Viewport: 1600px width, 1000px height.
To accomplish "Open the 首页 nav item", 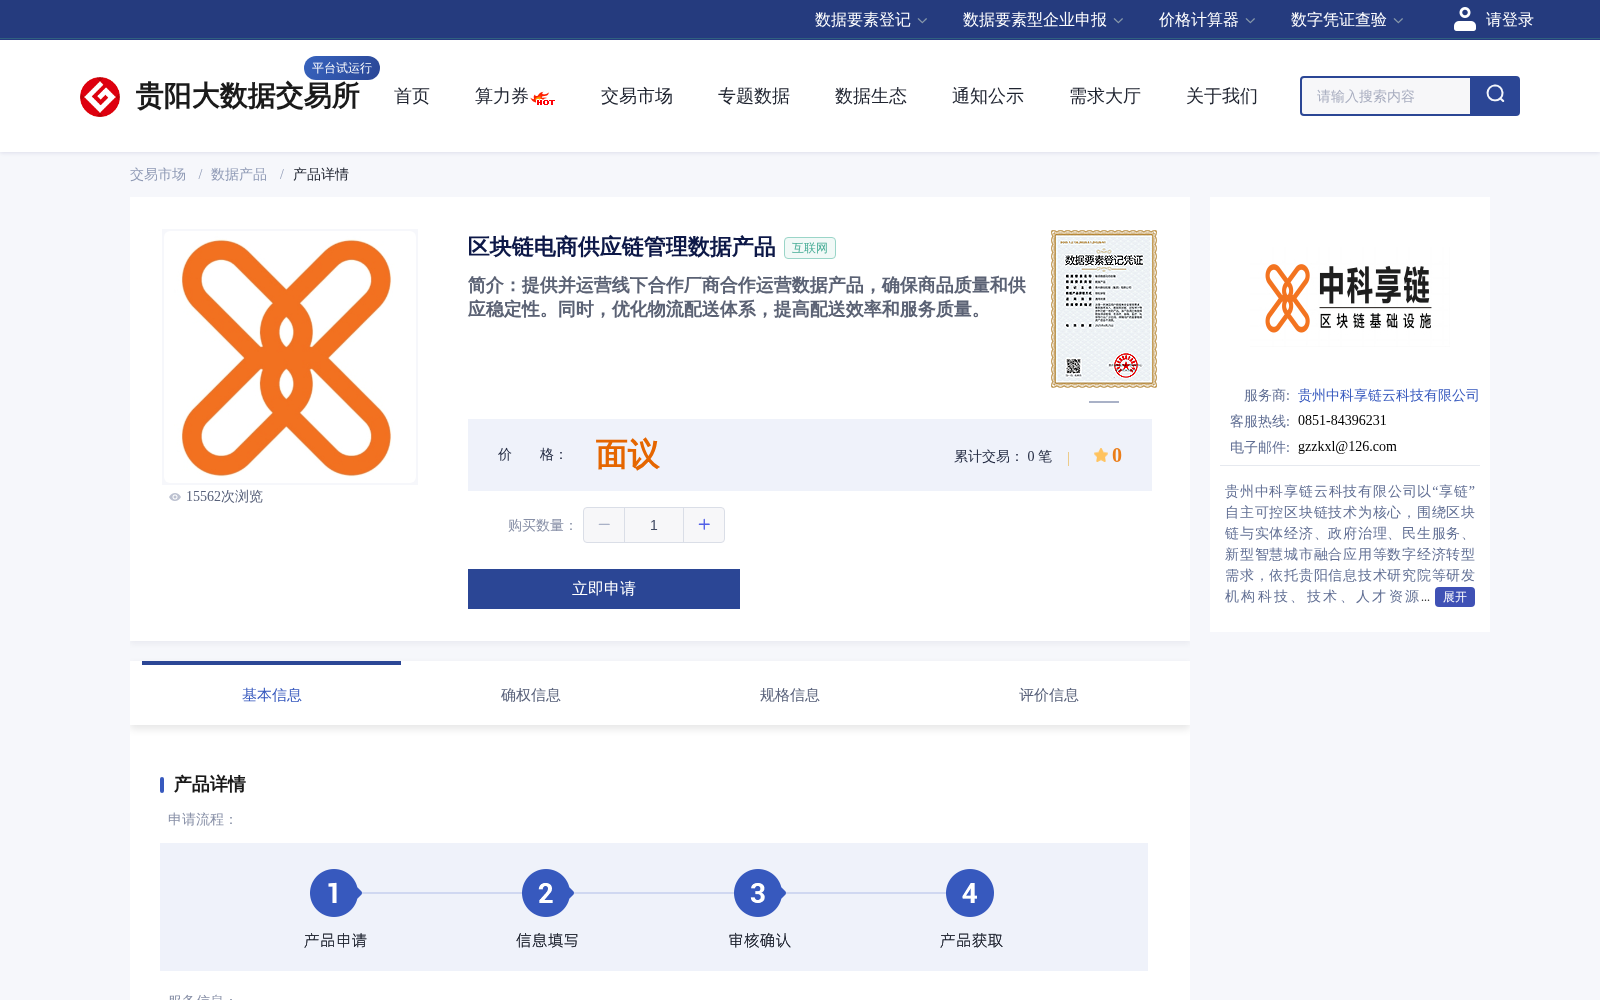I will coord(412,96).
